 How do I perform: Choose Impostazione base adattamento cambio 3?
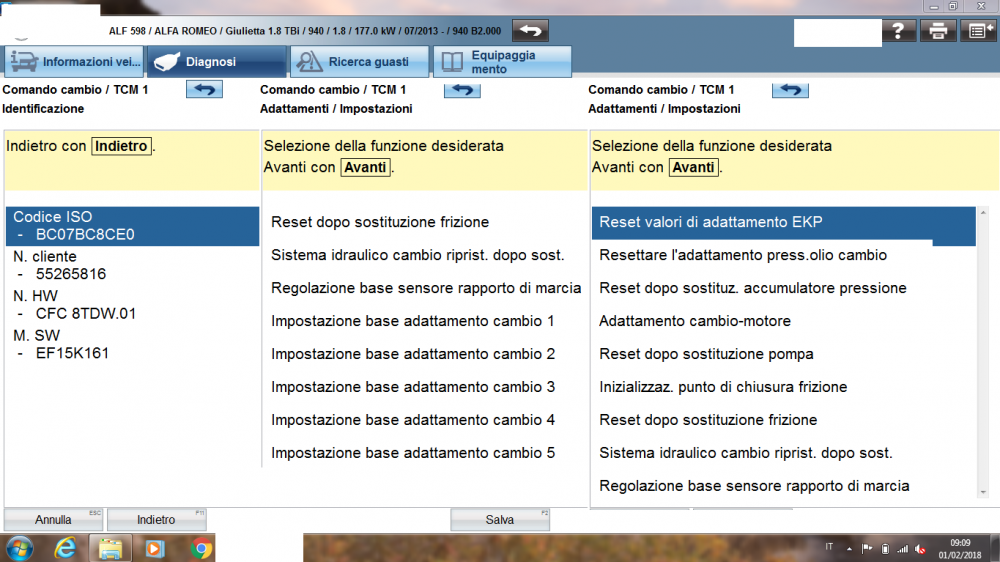412,387
